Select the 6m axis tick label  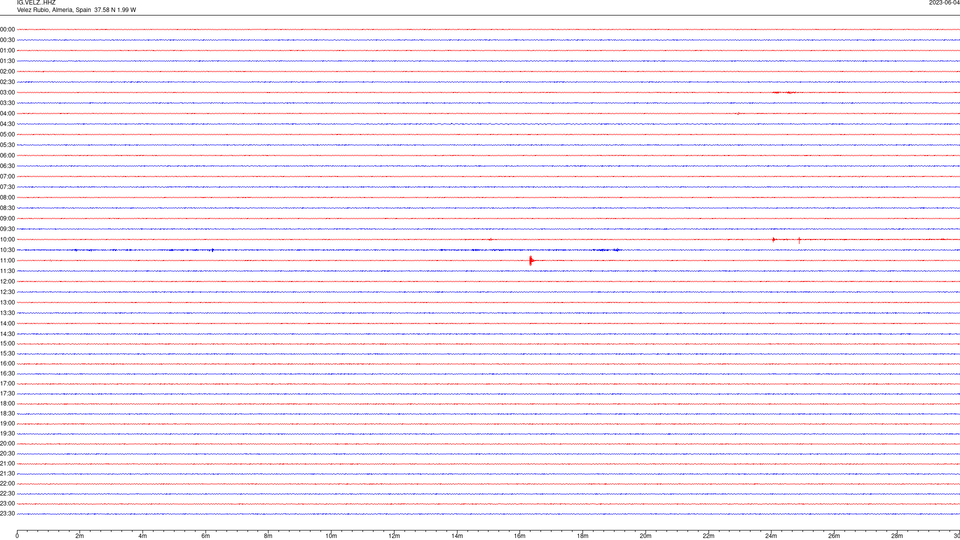206,536
